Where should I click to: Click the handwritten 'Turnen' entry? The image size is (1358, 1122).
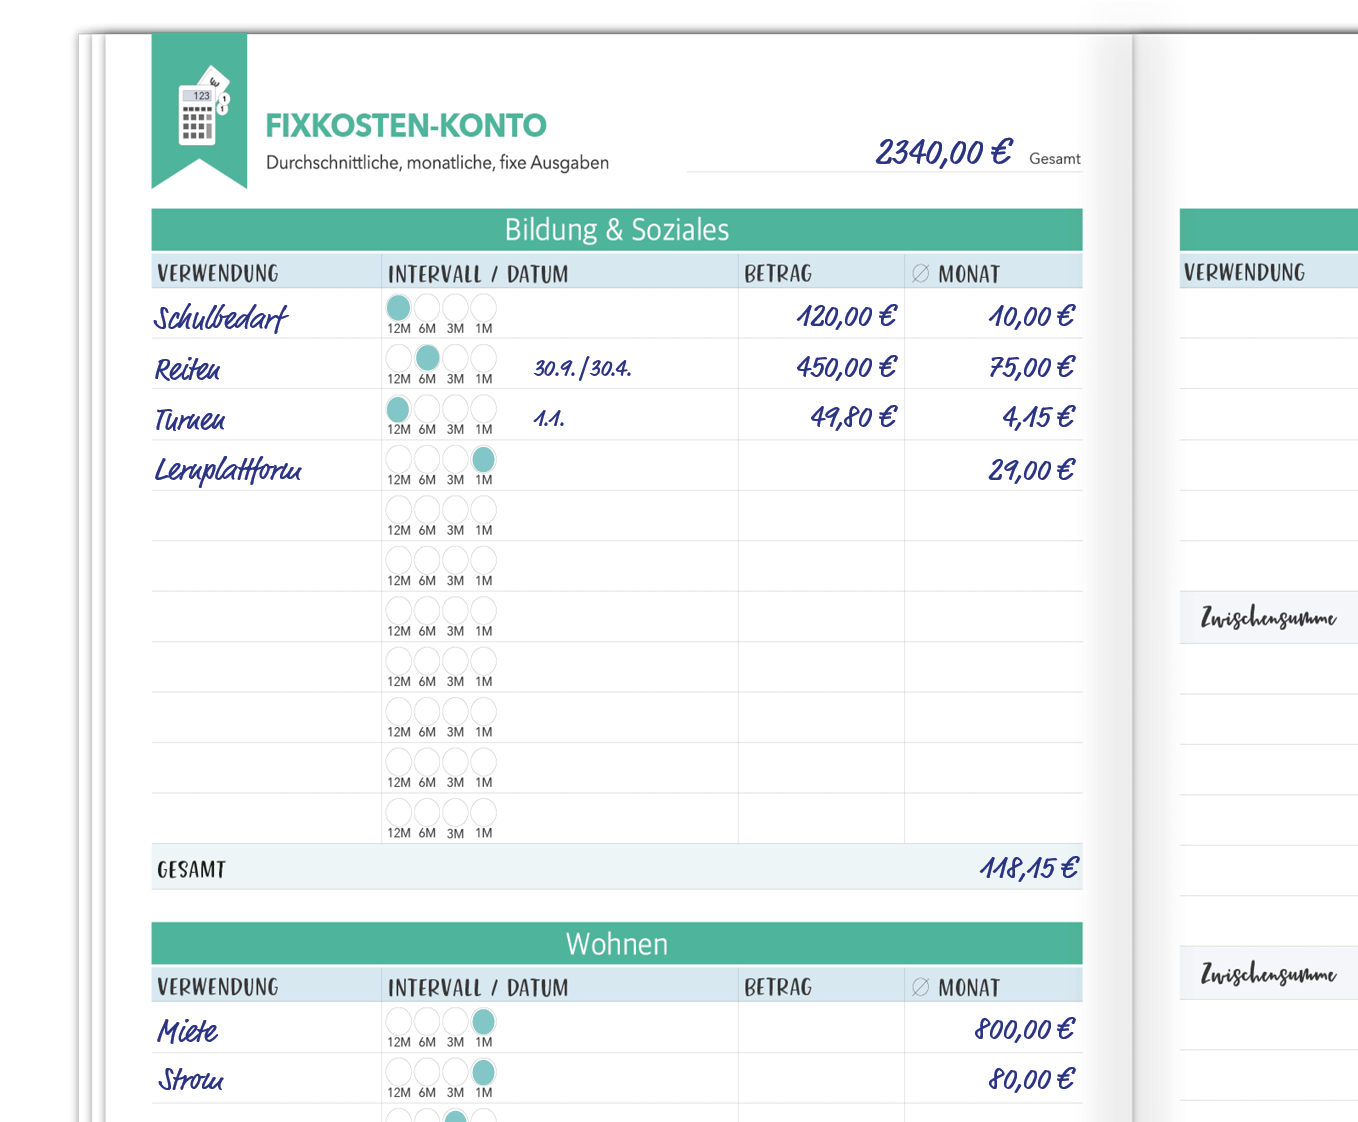(x=190, y=420)
